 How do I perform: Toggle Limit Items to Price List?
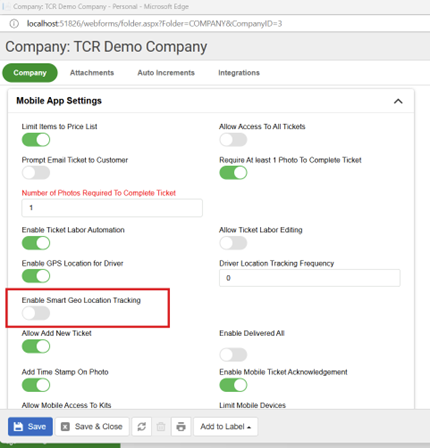tap(36, 140)
